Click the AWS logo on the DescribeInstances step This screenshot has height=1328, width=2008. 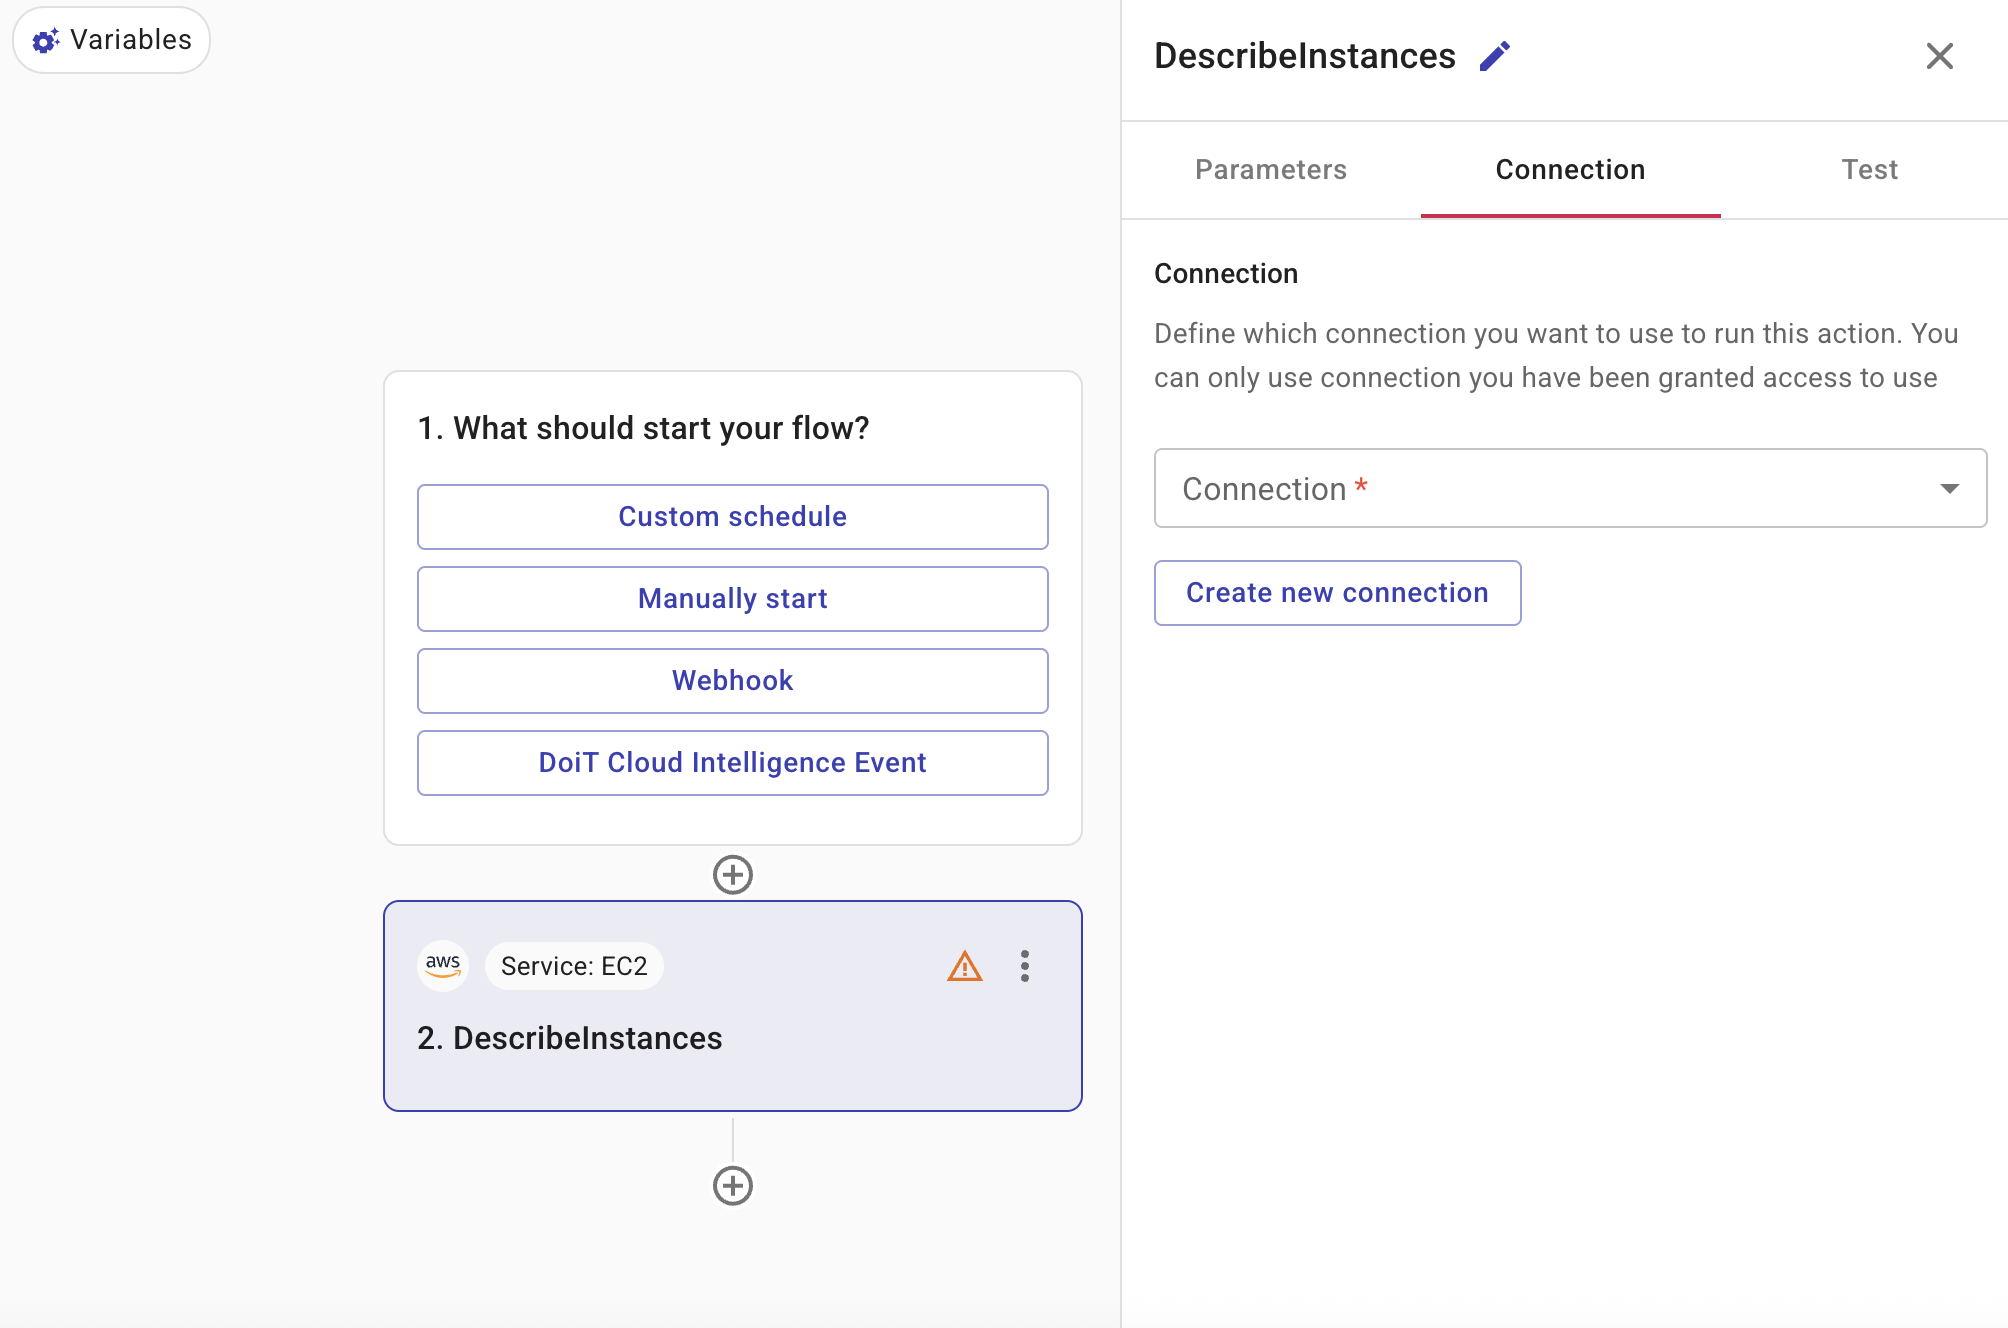pyautogui.click(x=442, y=965)
